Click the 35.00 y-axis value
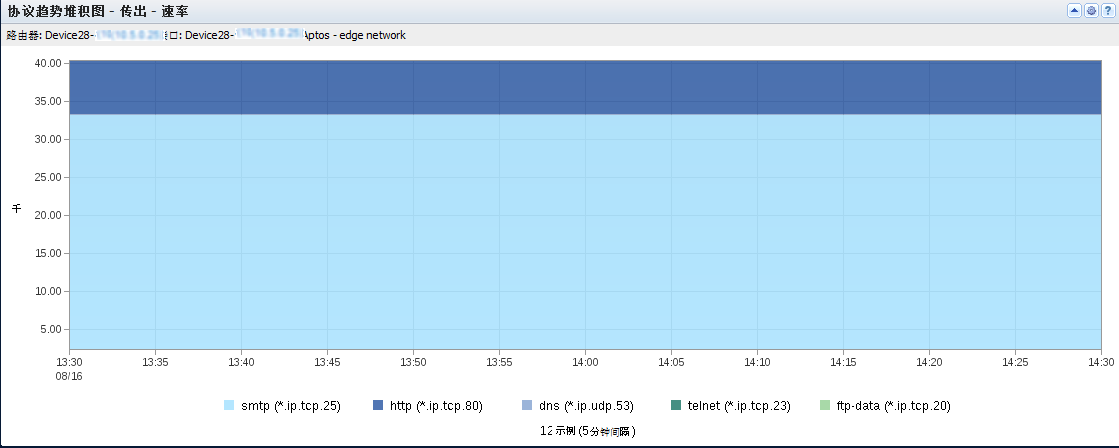 (x=50, y=101)
